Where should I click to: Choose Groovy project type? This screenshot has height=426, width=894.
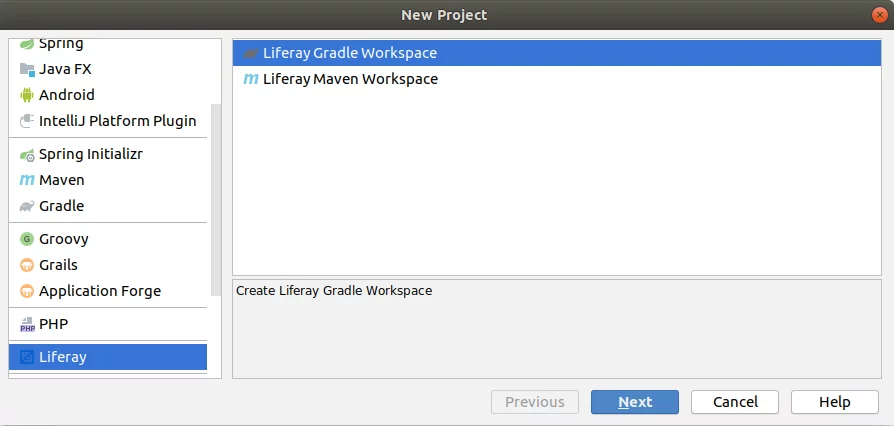point(108,239)
